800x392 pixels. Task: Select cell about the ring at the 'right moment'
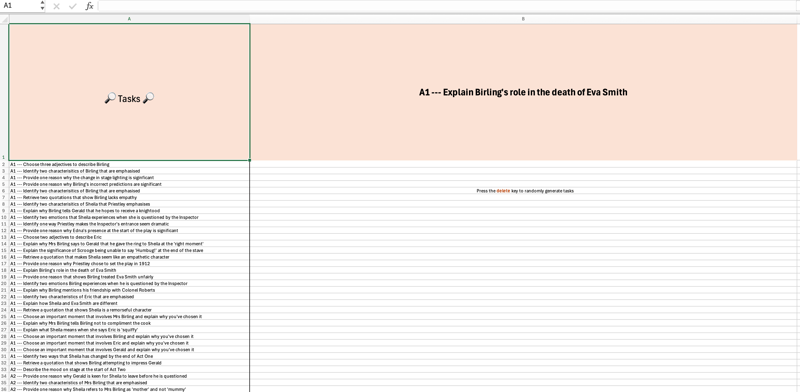(129, 244)
